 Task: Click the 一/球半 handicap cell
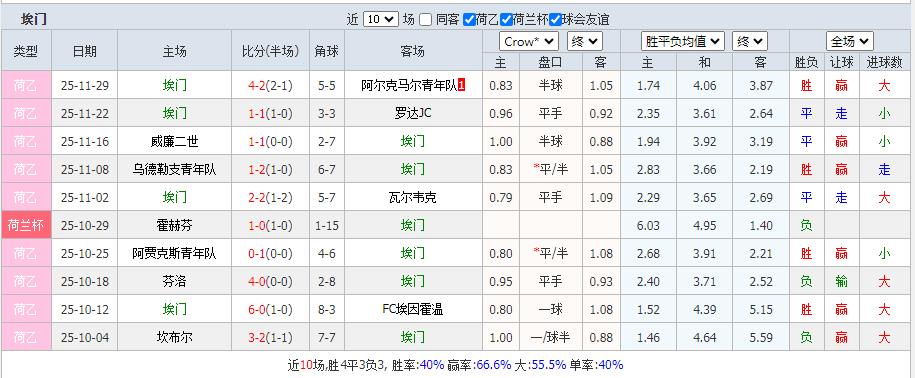coord(550,338)
